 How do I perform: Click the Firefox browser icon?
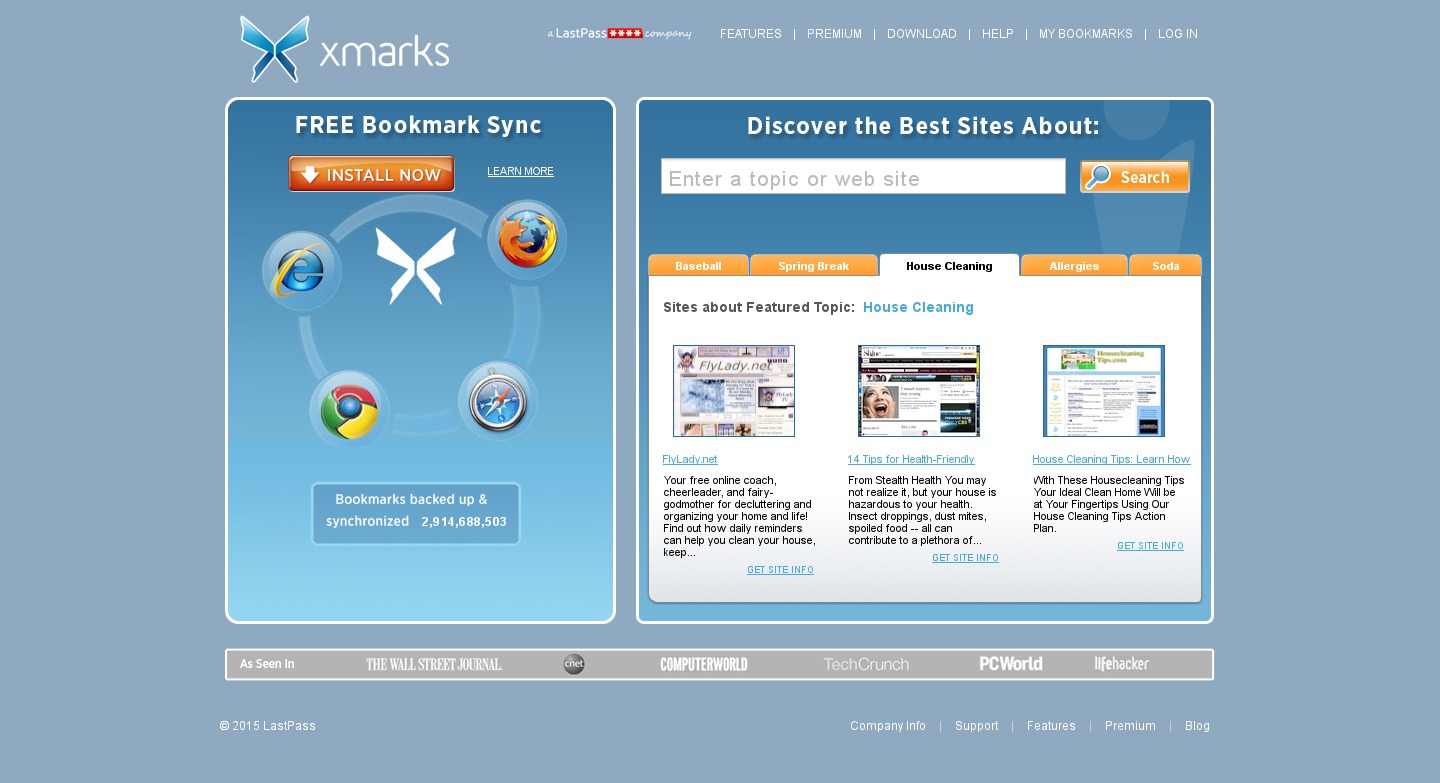click(x=527, y=241)
